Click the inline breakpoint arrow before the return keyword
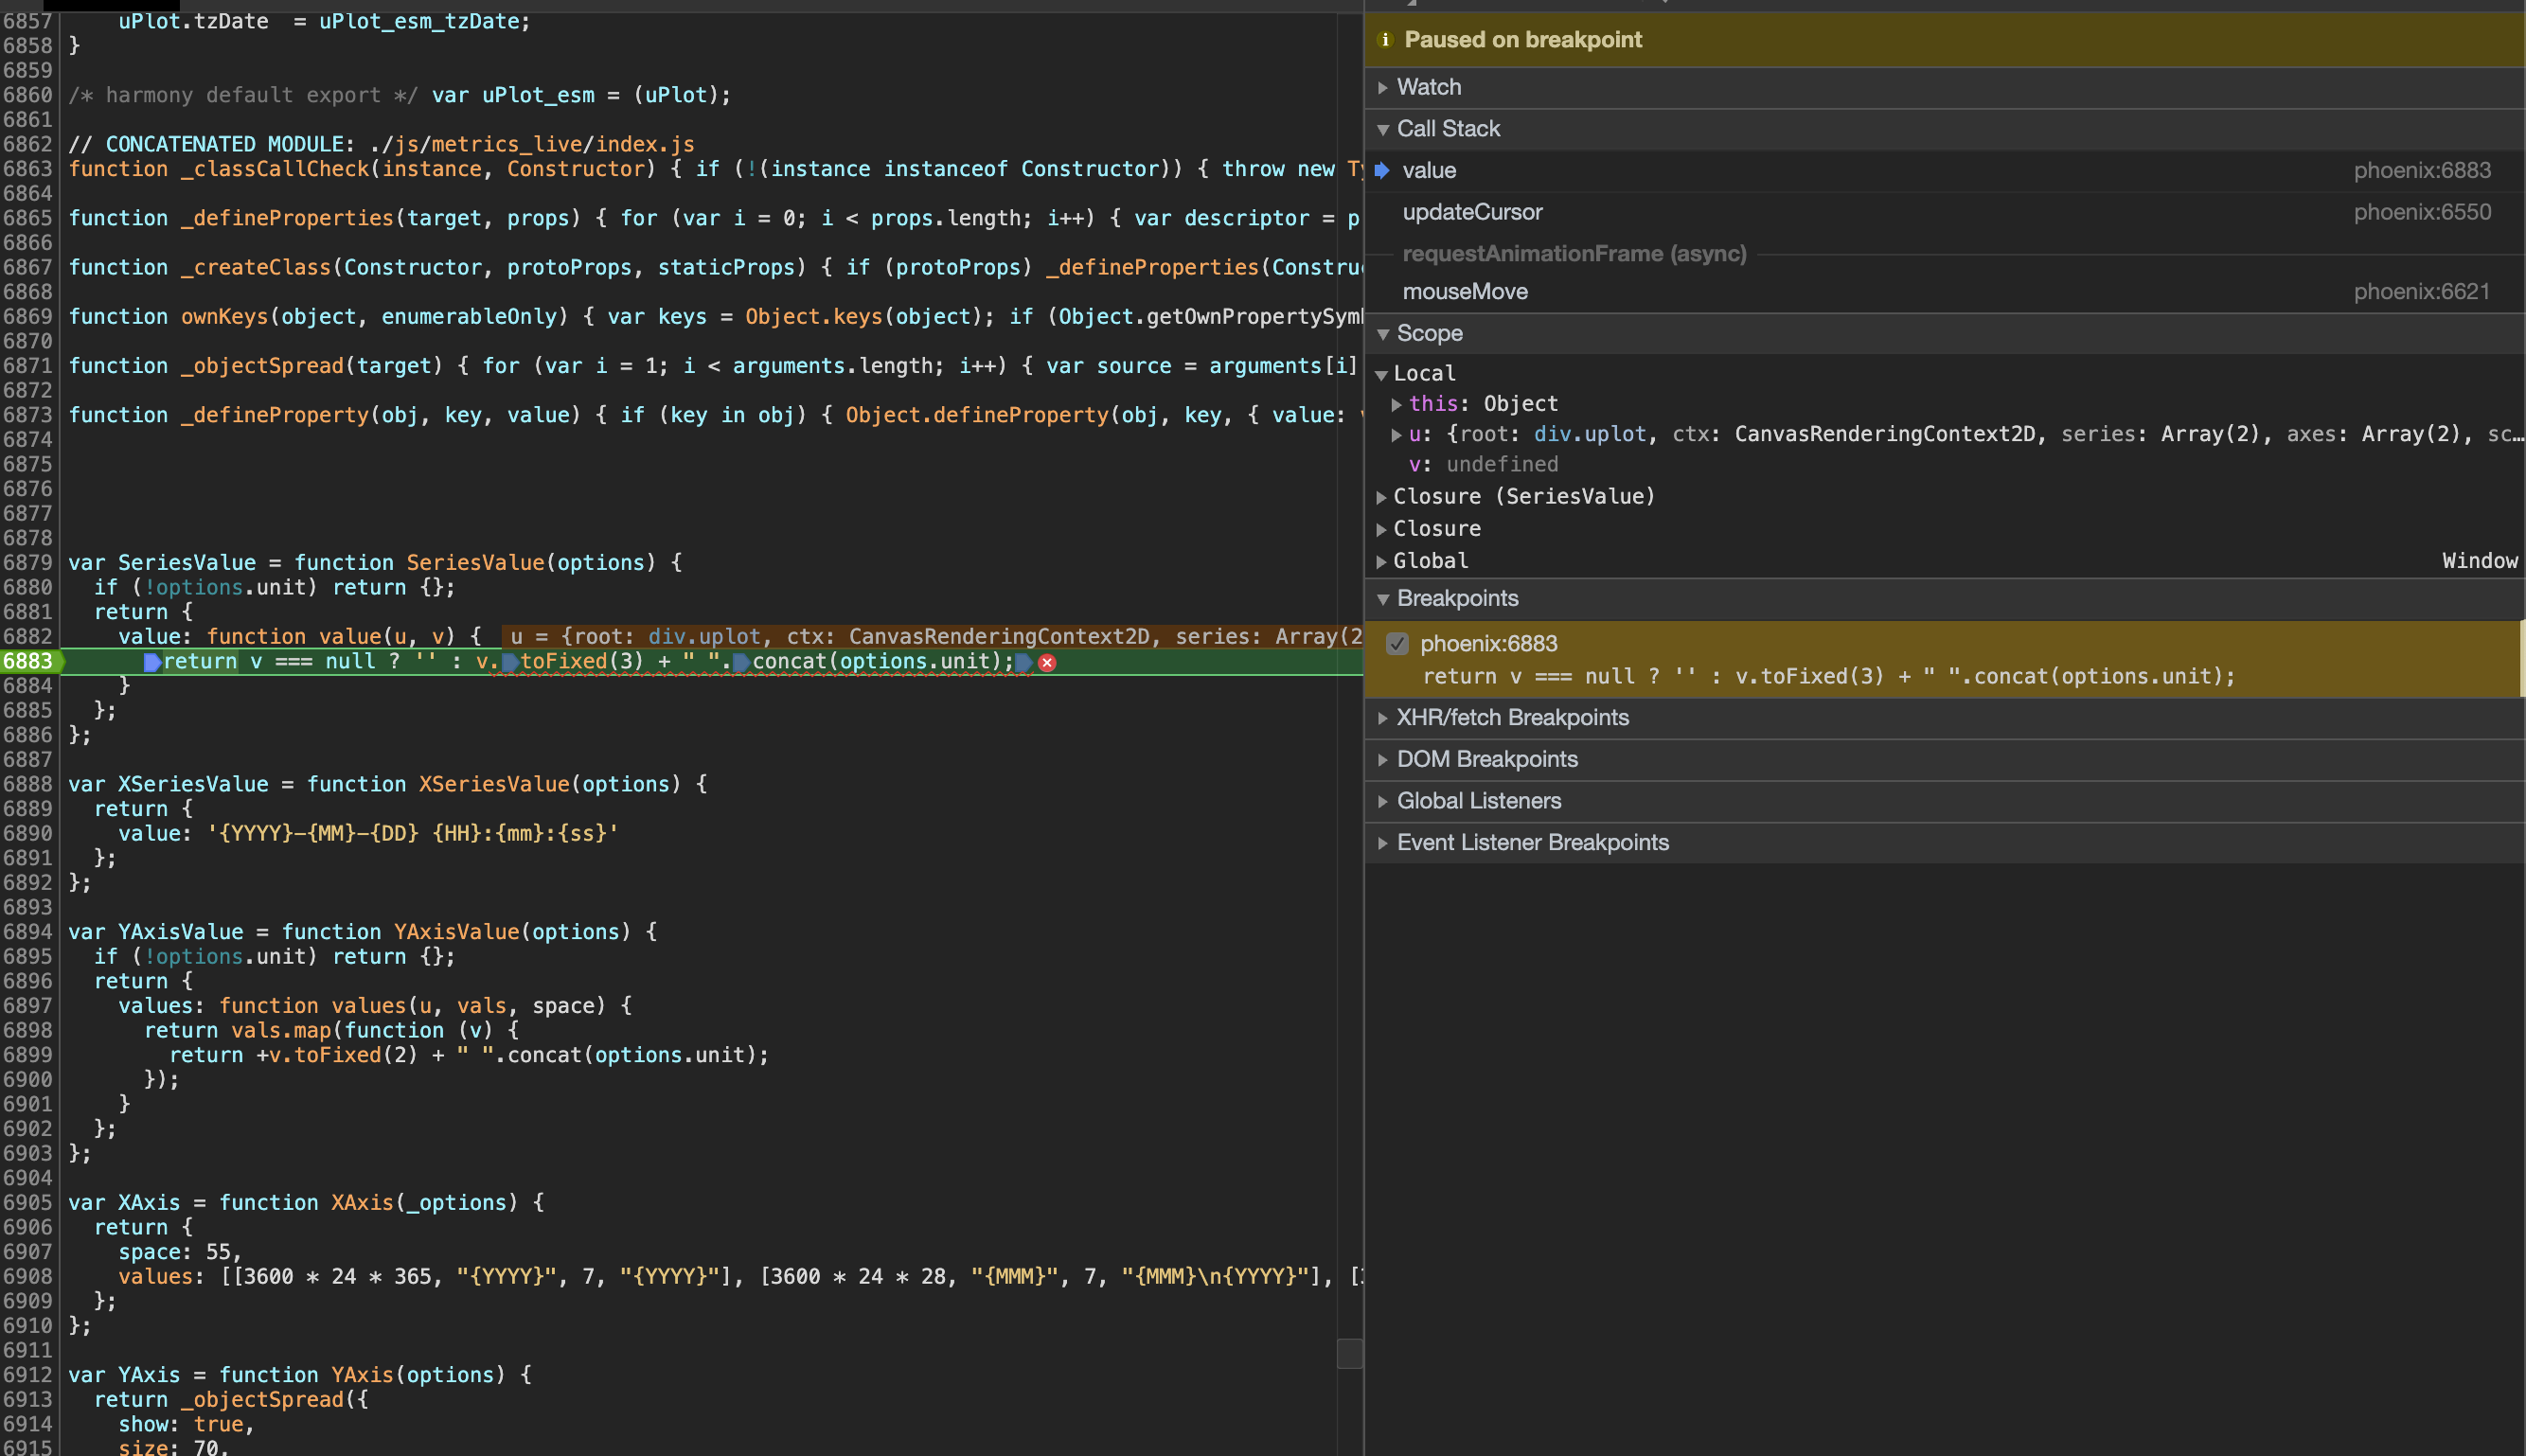Screen dimensions: 2526x1456 pyautogui.click(x=152, y=661)
